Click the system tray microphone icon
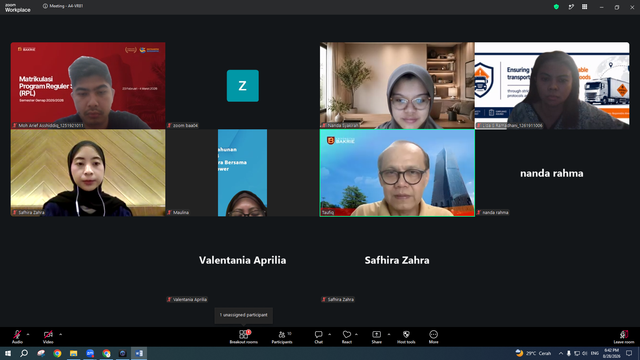The height and width of the screenshot is (360, 640). click(569, 353)
